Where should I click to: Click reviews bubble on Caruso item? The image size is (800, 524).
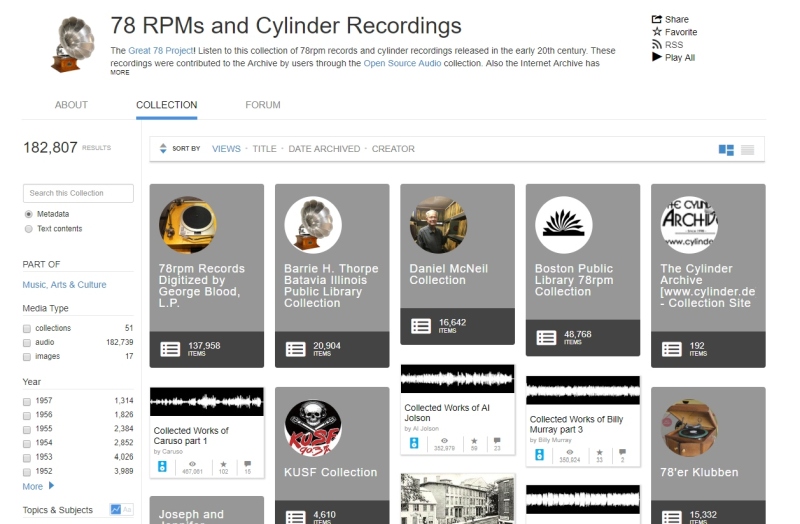(x=247, y=464)
